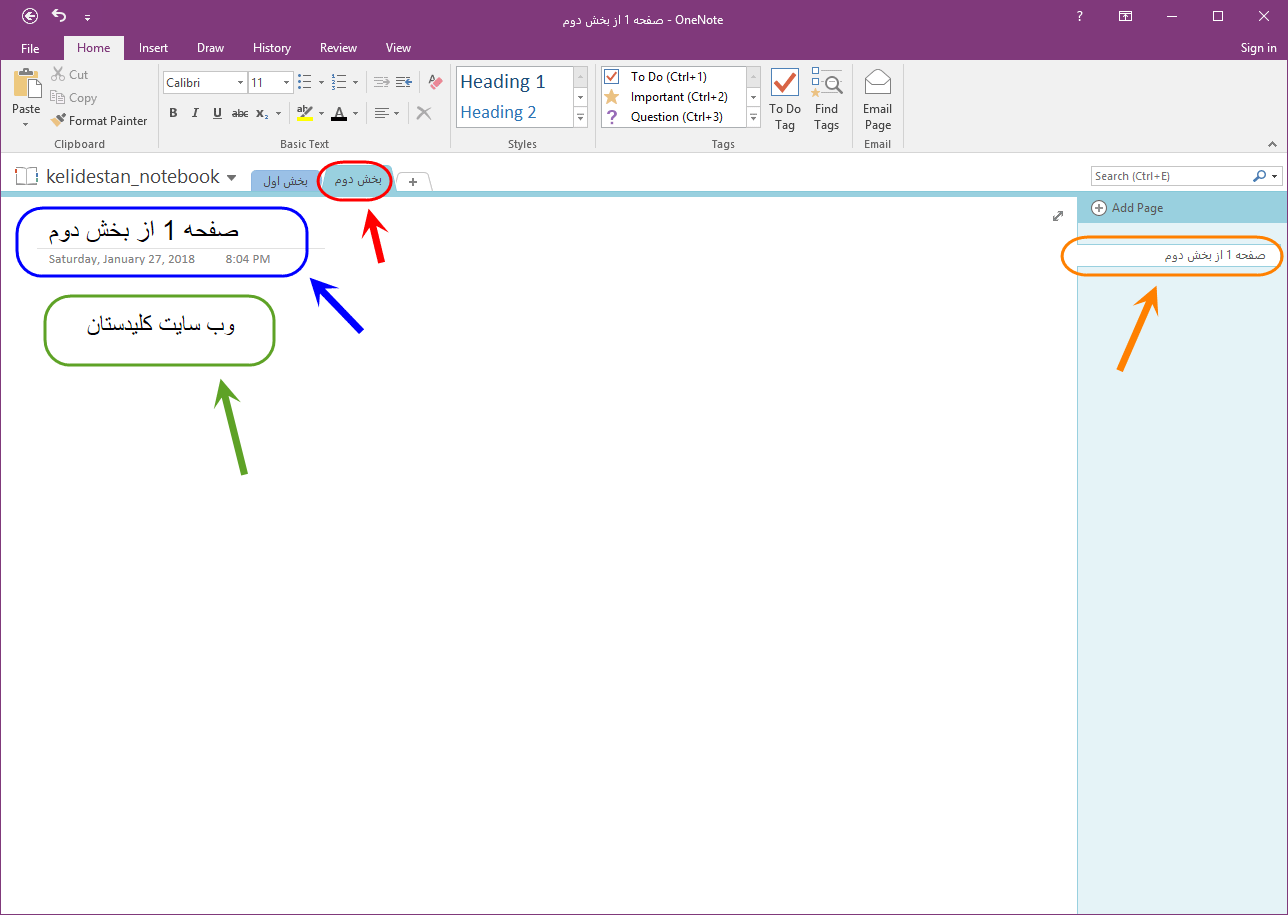Switch to the Insert ribbon tab
The width and height of the screenshot is (1288, 915).
(x=153, y=48)
